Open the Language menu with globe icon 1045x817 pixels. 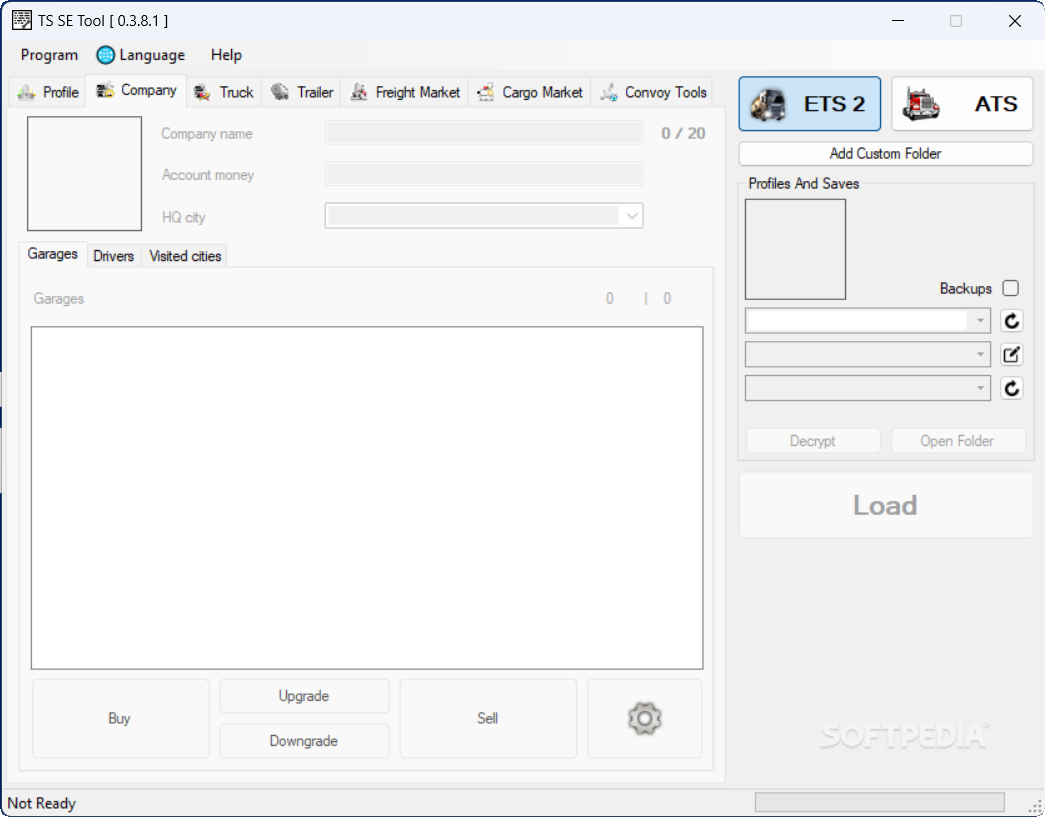[x=141, y=55]
